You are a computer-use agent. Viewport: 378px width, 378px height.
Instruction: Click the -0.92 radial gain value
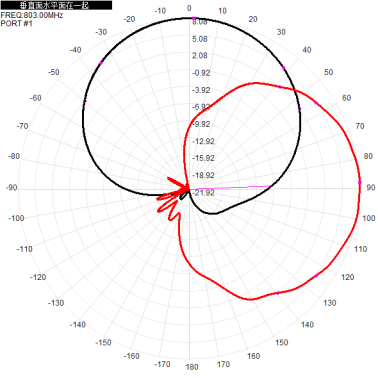(x=201, y=73)
